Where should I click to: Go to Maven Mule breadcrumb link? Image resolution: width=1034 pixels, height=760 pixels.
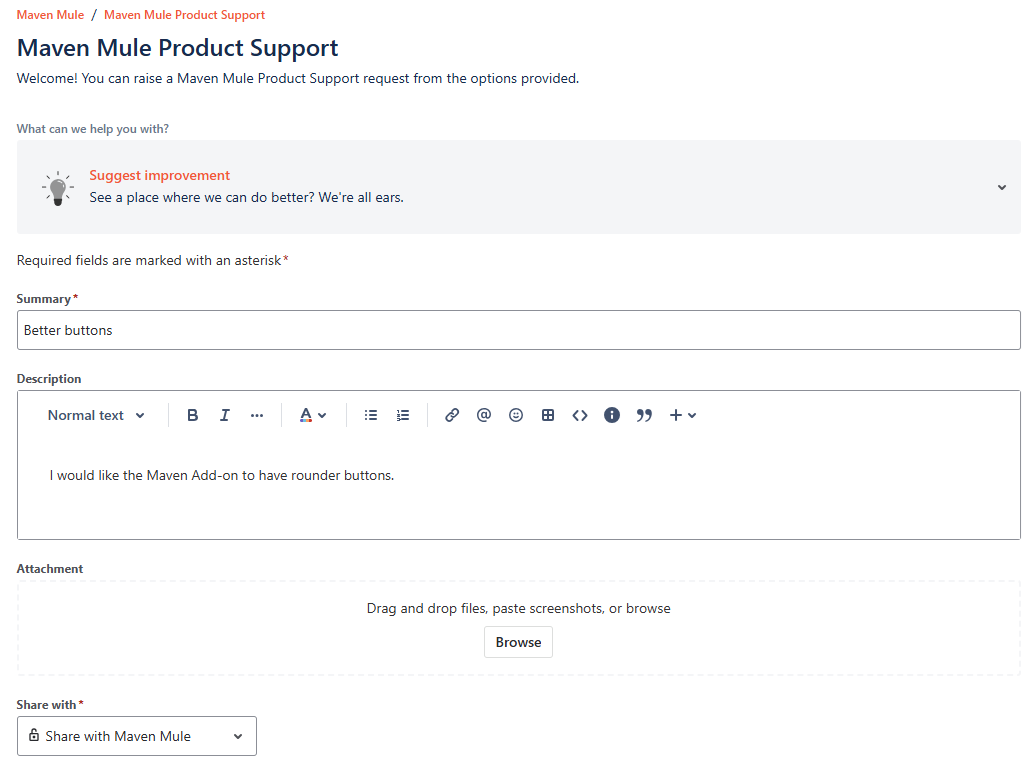pos(50,15)
